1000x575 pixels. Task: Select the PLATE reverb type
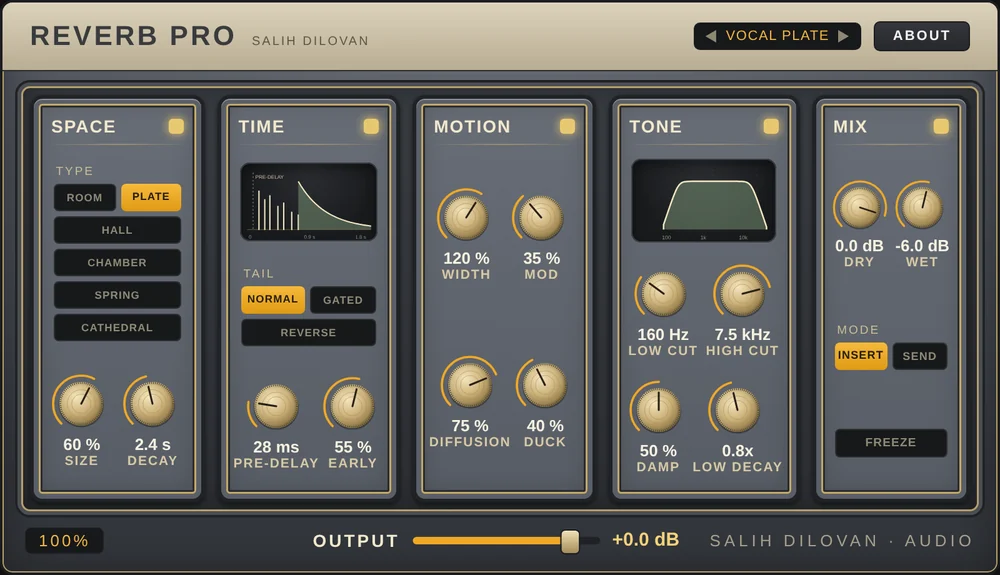[x=151, y=197]
